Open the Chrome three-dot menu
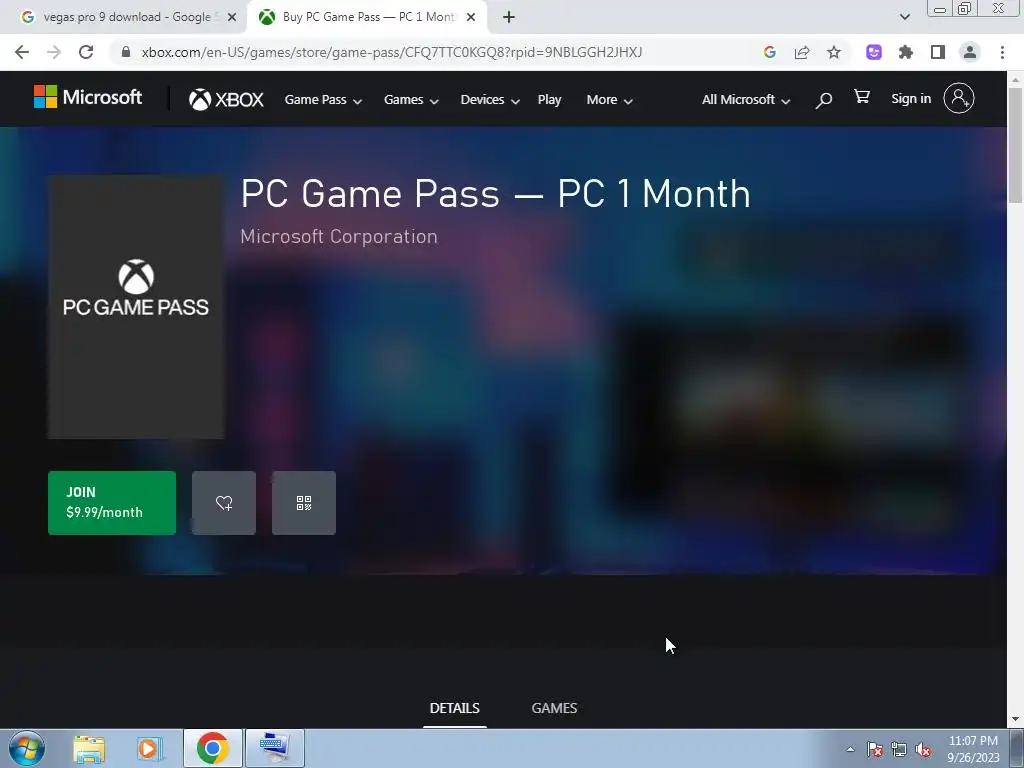 pos(1002,52)
